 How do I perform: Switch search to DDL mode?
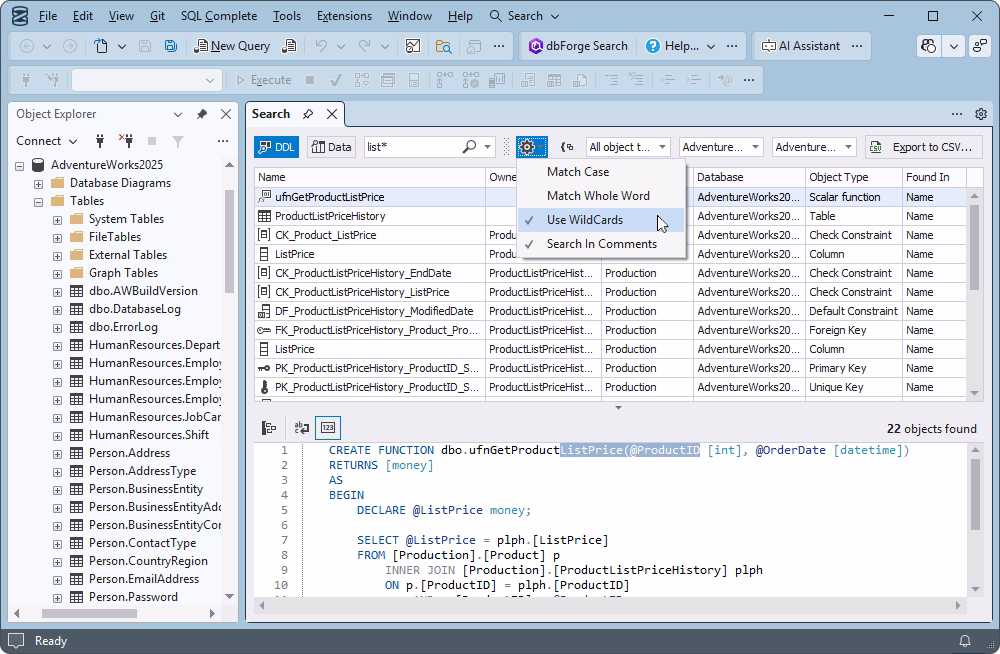point(276,146)
